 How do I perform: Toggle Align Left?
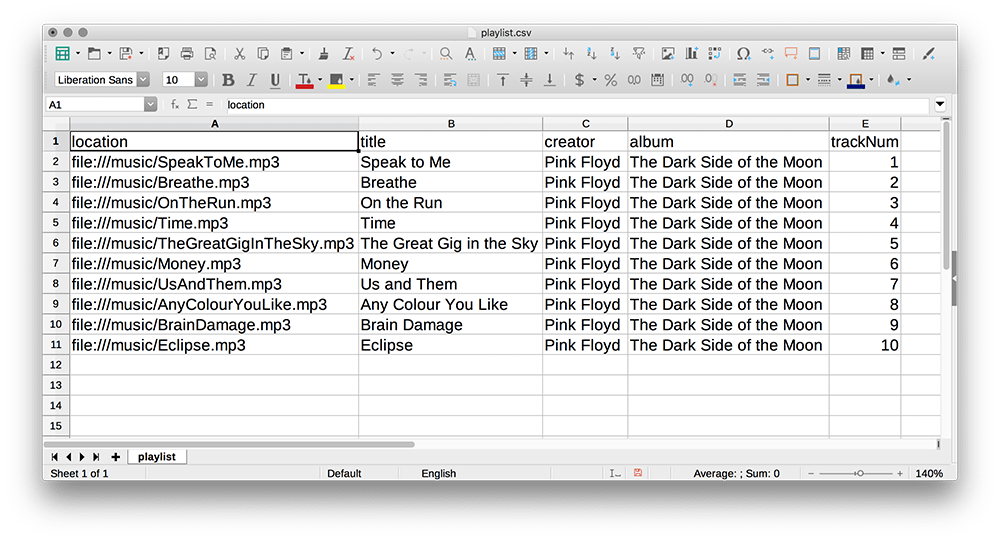tap(373, 80)
